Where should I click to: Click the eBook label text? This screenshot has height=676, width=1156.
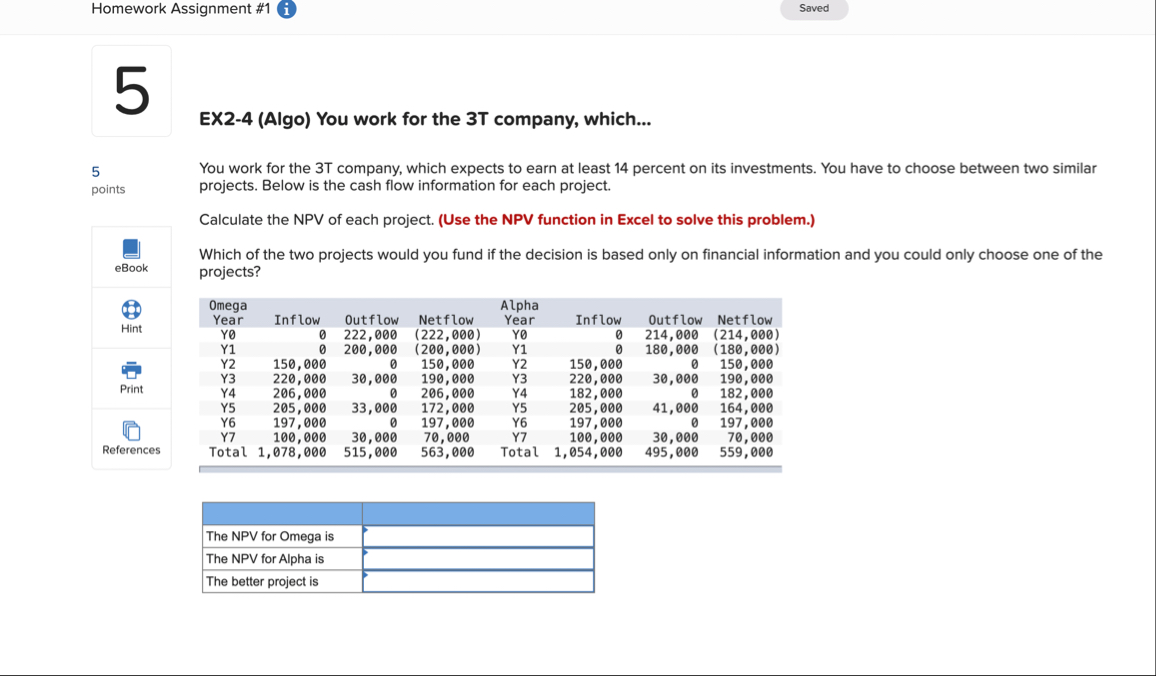[x=131, y=267]
